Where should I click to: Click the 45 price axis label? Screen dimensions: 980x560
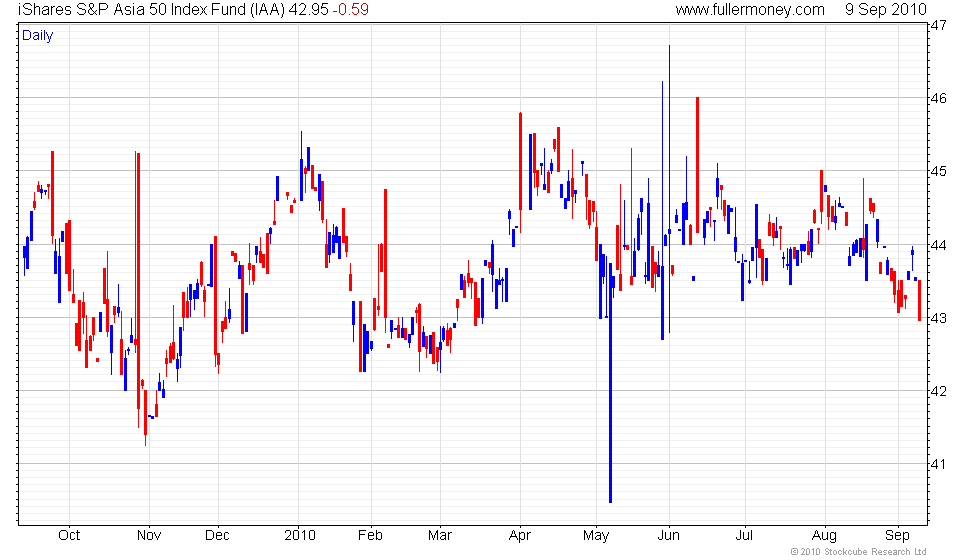click(x=939, y=171)
